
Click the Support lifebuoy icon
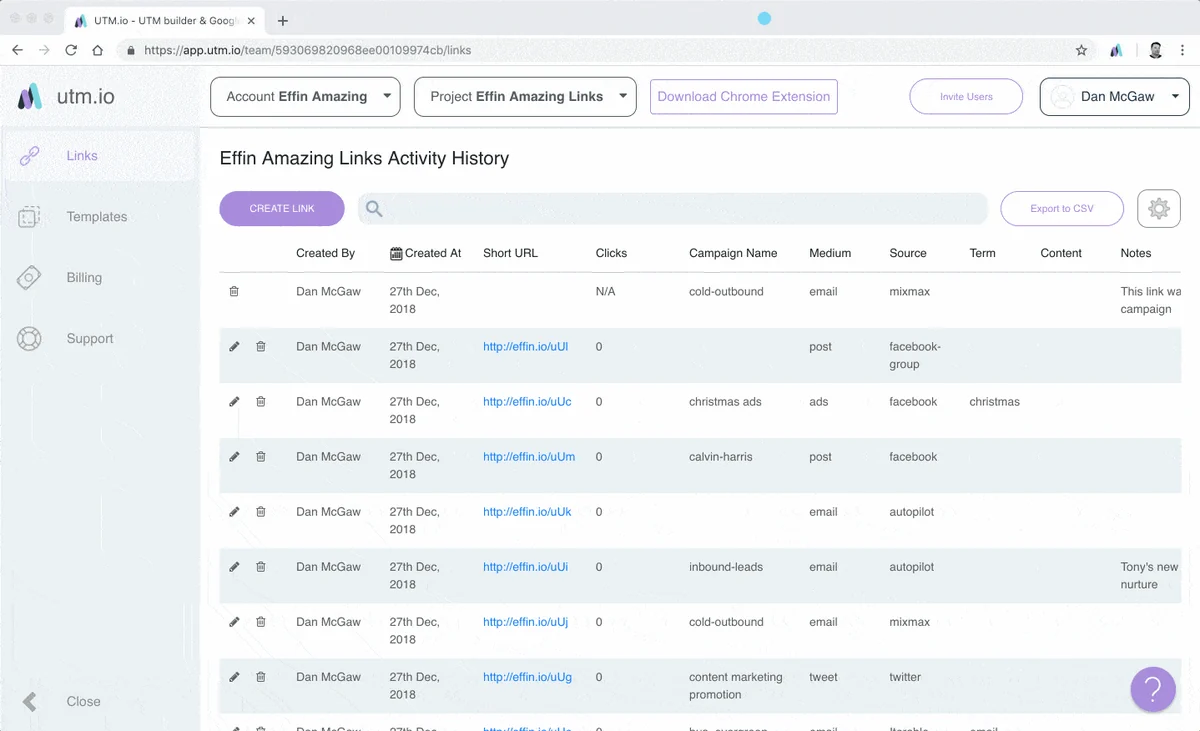tap(29, 339)
